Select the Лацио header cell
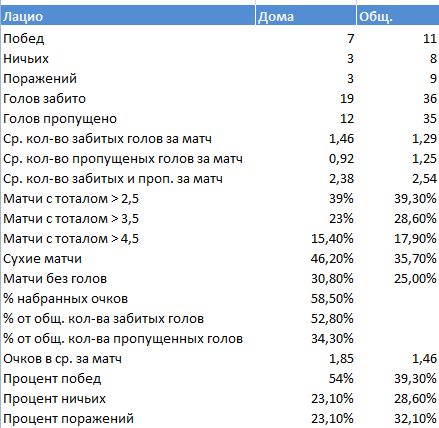439x428 pixels. [128, 16]
